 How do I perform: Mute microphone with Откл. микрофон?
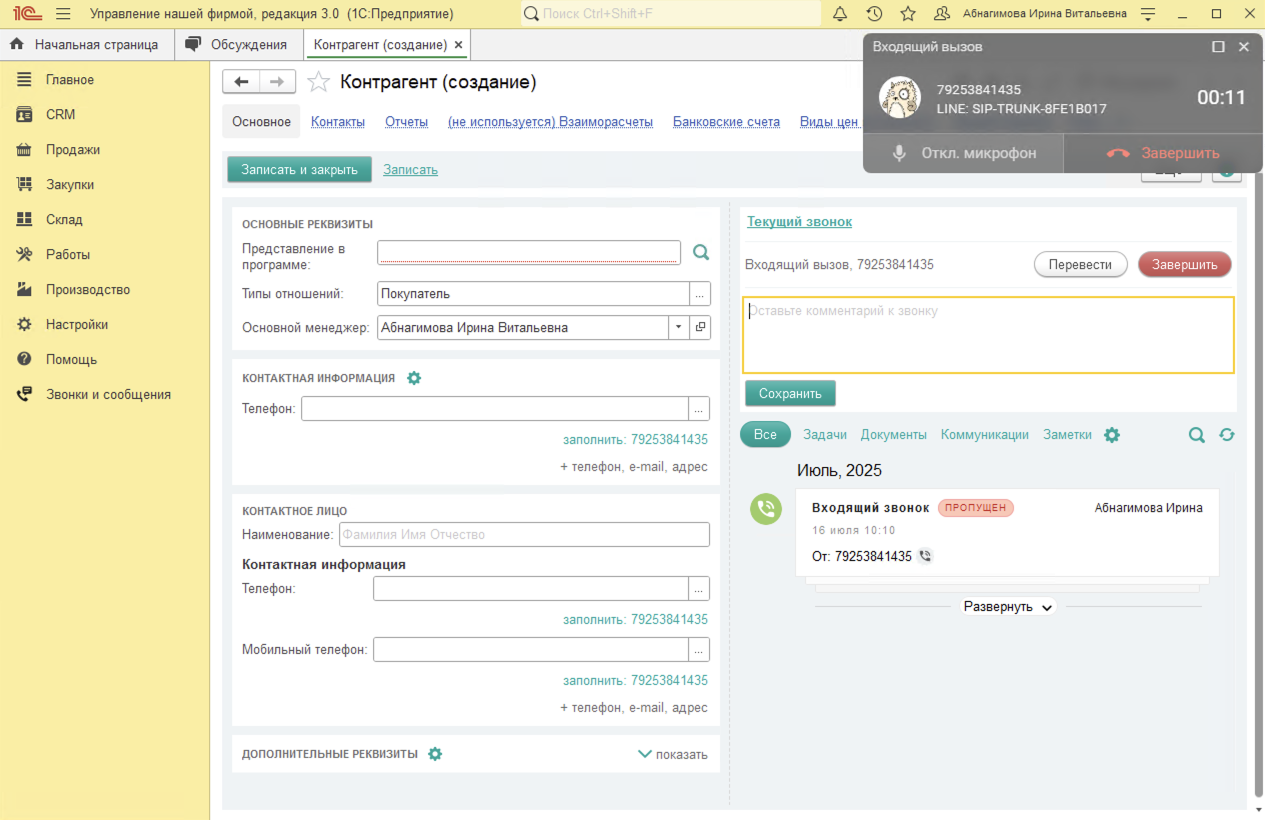(x=963, y=153)
